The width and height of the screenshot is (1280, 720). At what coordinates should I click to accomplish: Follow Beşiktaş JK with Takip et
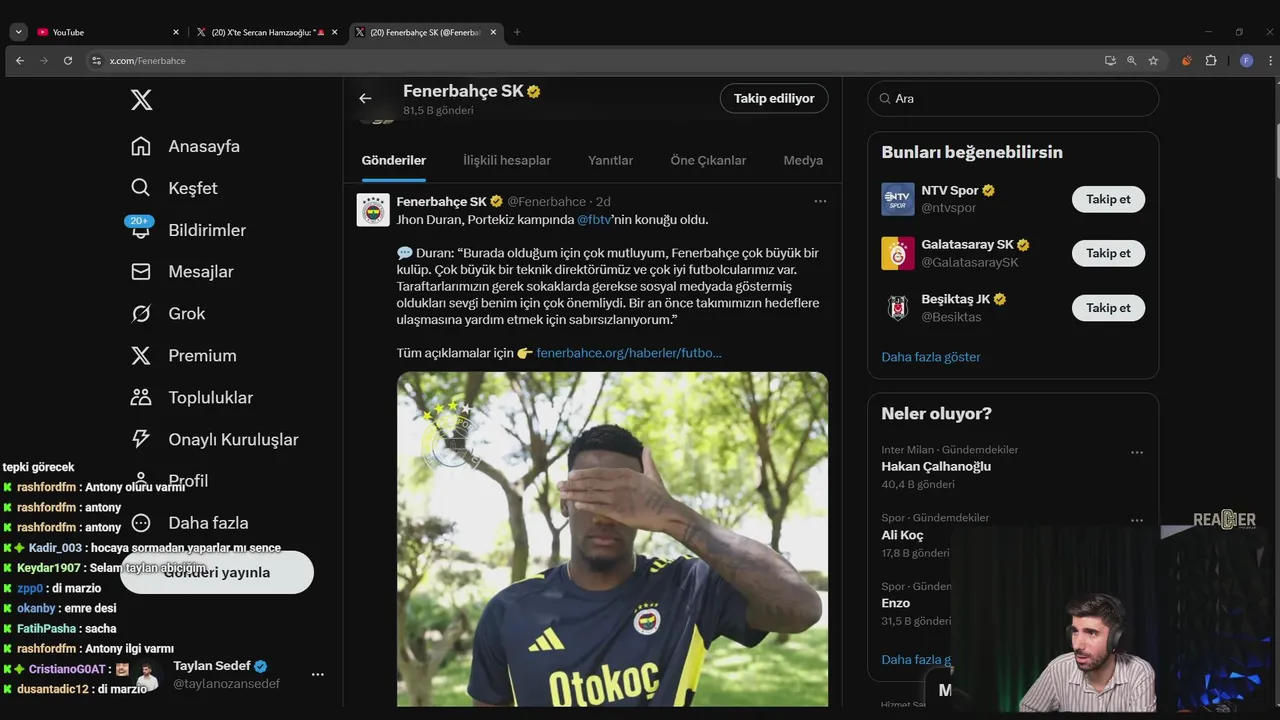(x=1108, y=308)
